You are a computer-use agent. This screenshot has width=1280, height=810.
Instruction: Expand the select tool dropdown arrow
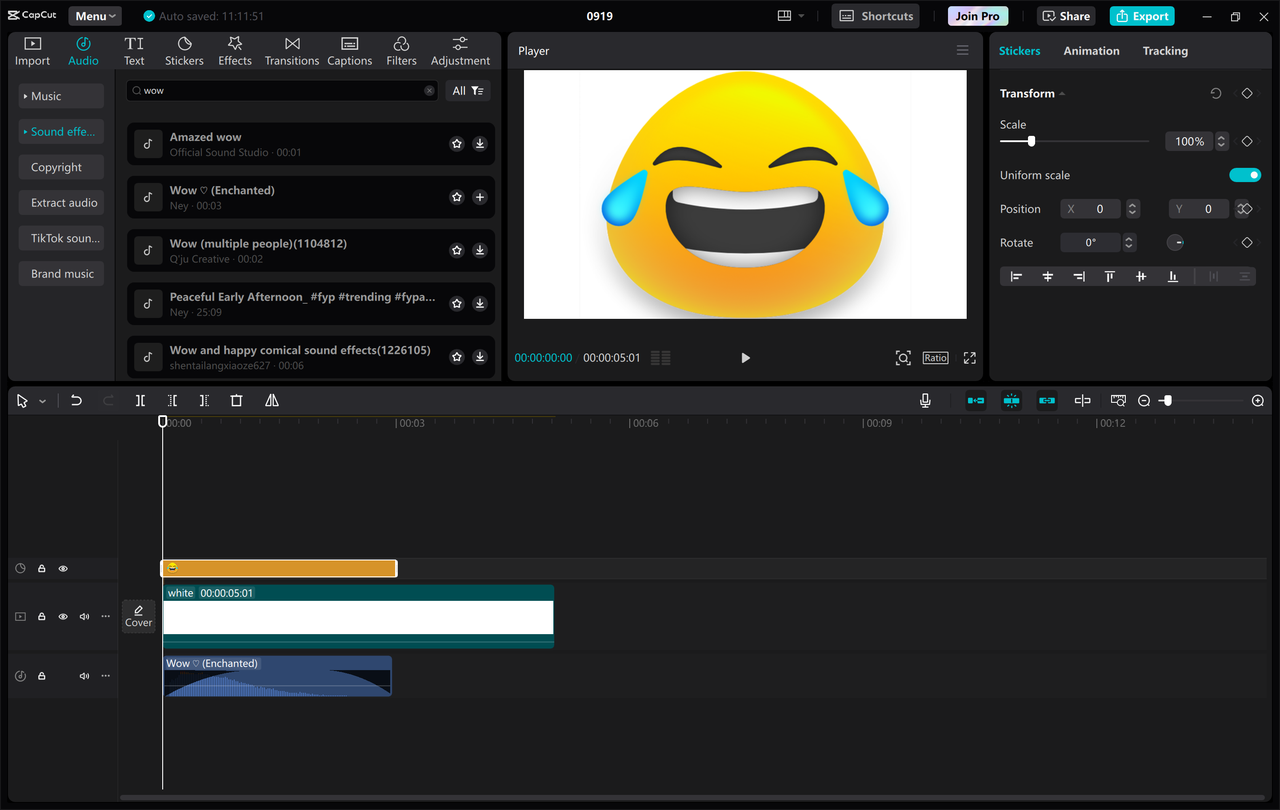[42, 400]
